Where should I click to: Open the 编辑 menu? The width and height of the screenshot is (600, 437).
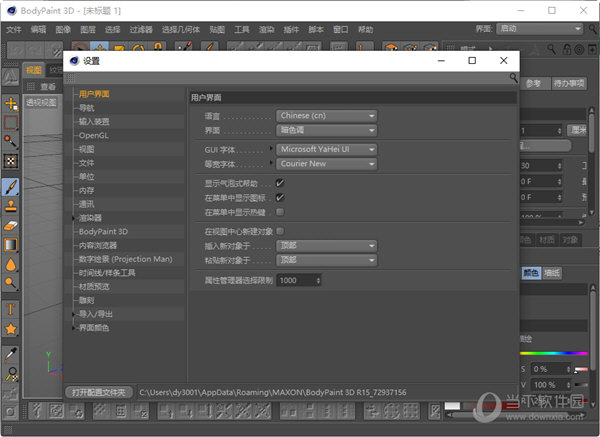tap(38, 29)
